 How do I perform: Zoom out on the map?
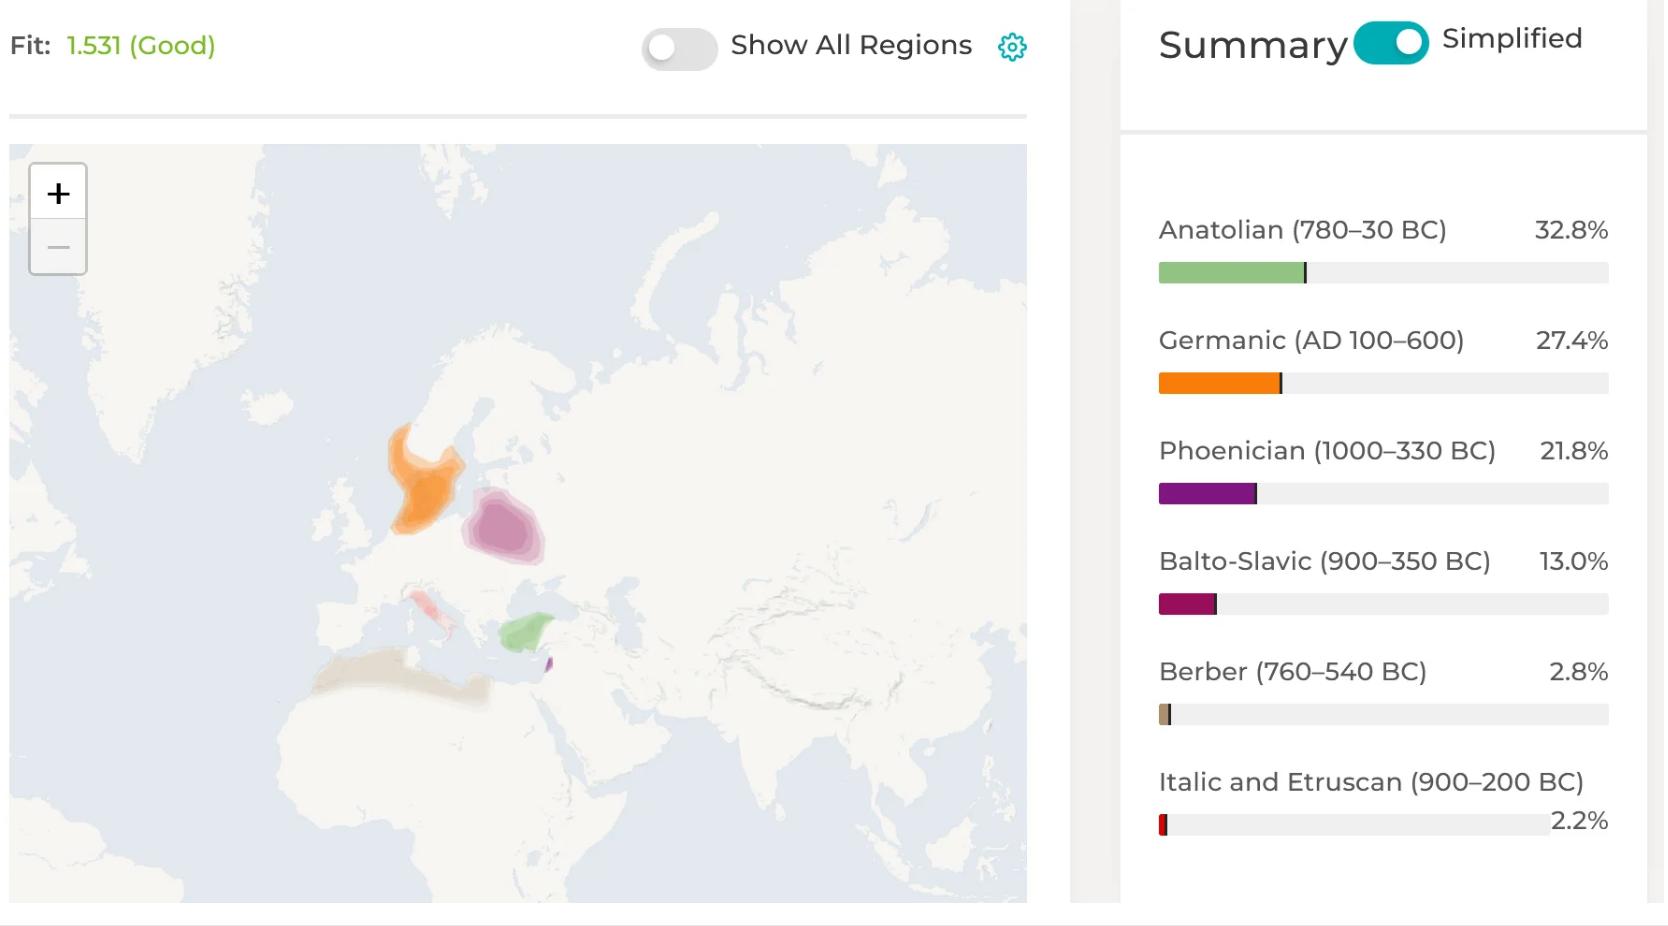(58, 247)
